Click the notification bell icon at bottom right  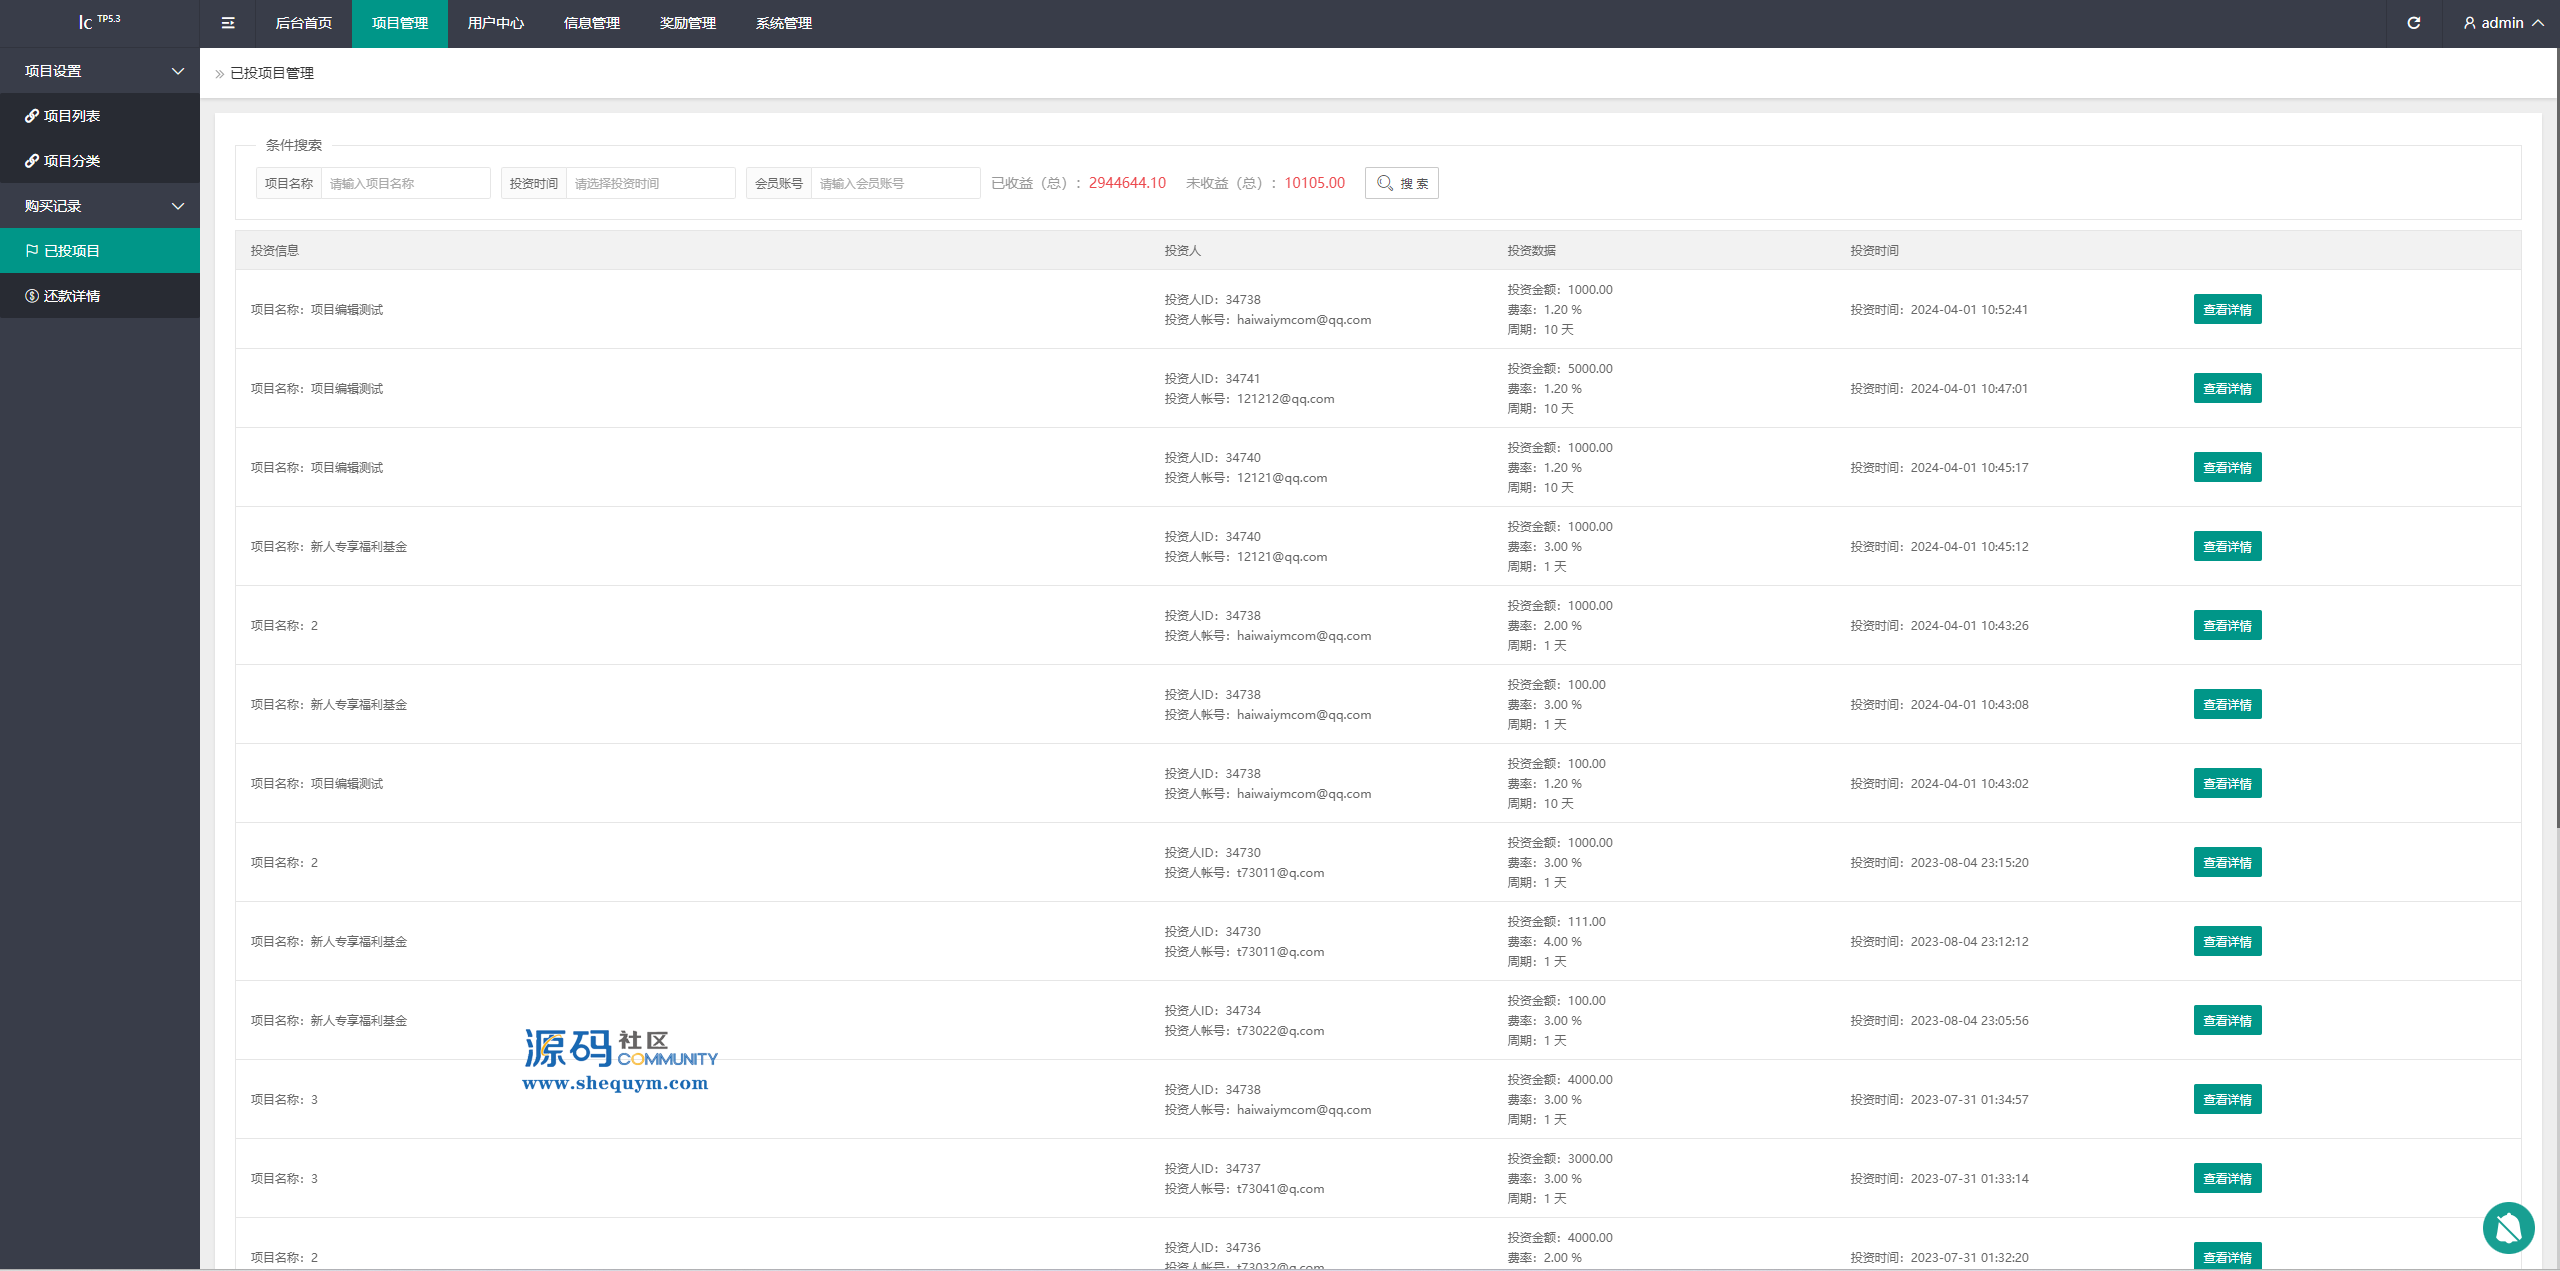[2508, 1227]
